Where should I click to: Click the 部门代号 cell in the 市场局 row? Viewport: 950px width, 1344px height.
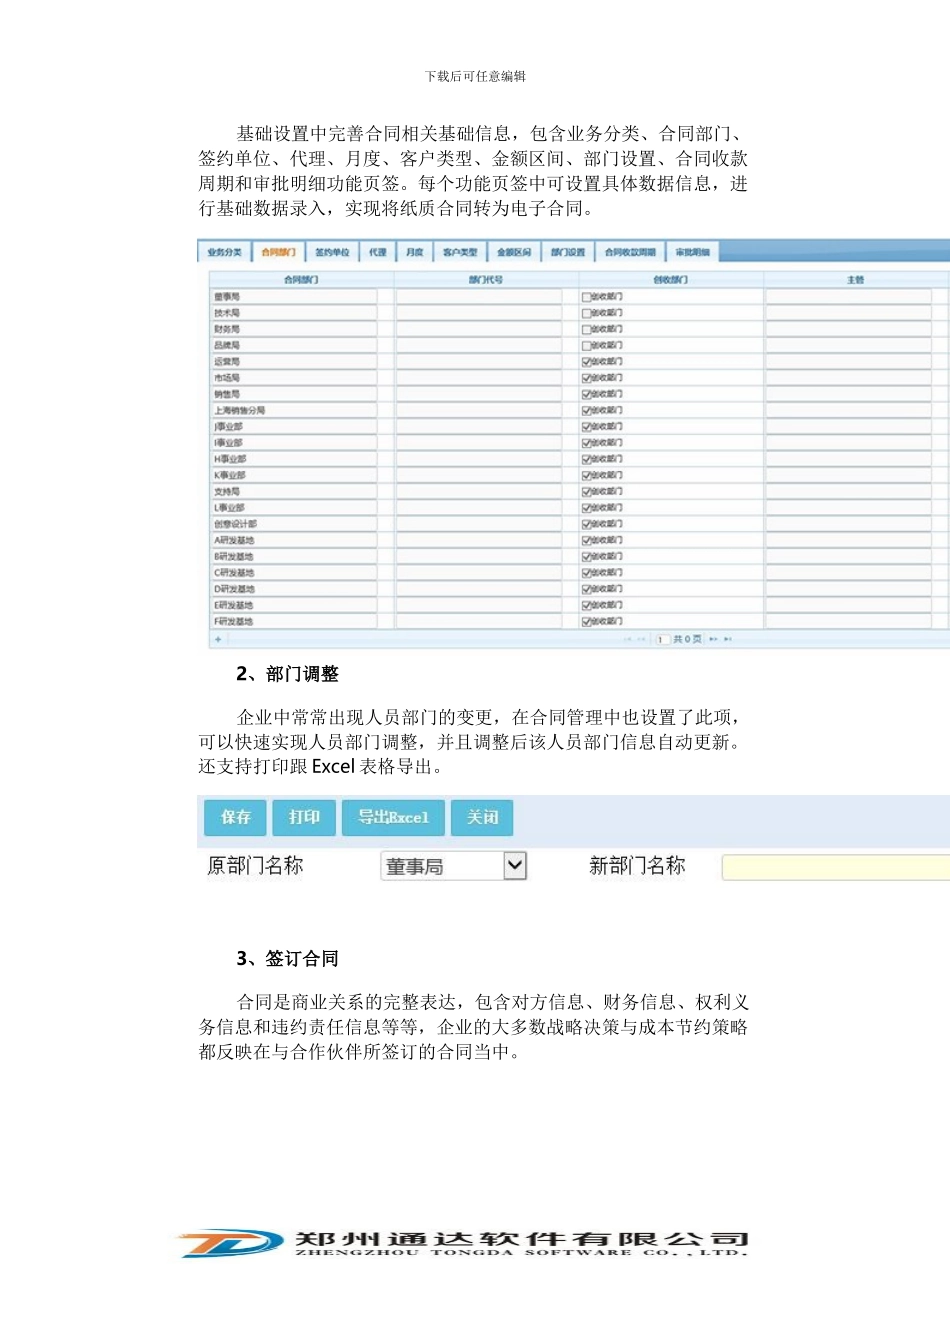click(x=479, y=378)
